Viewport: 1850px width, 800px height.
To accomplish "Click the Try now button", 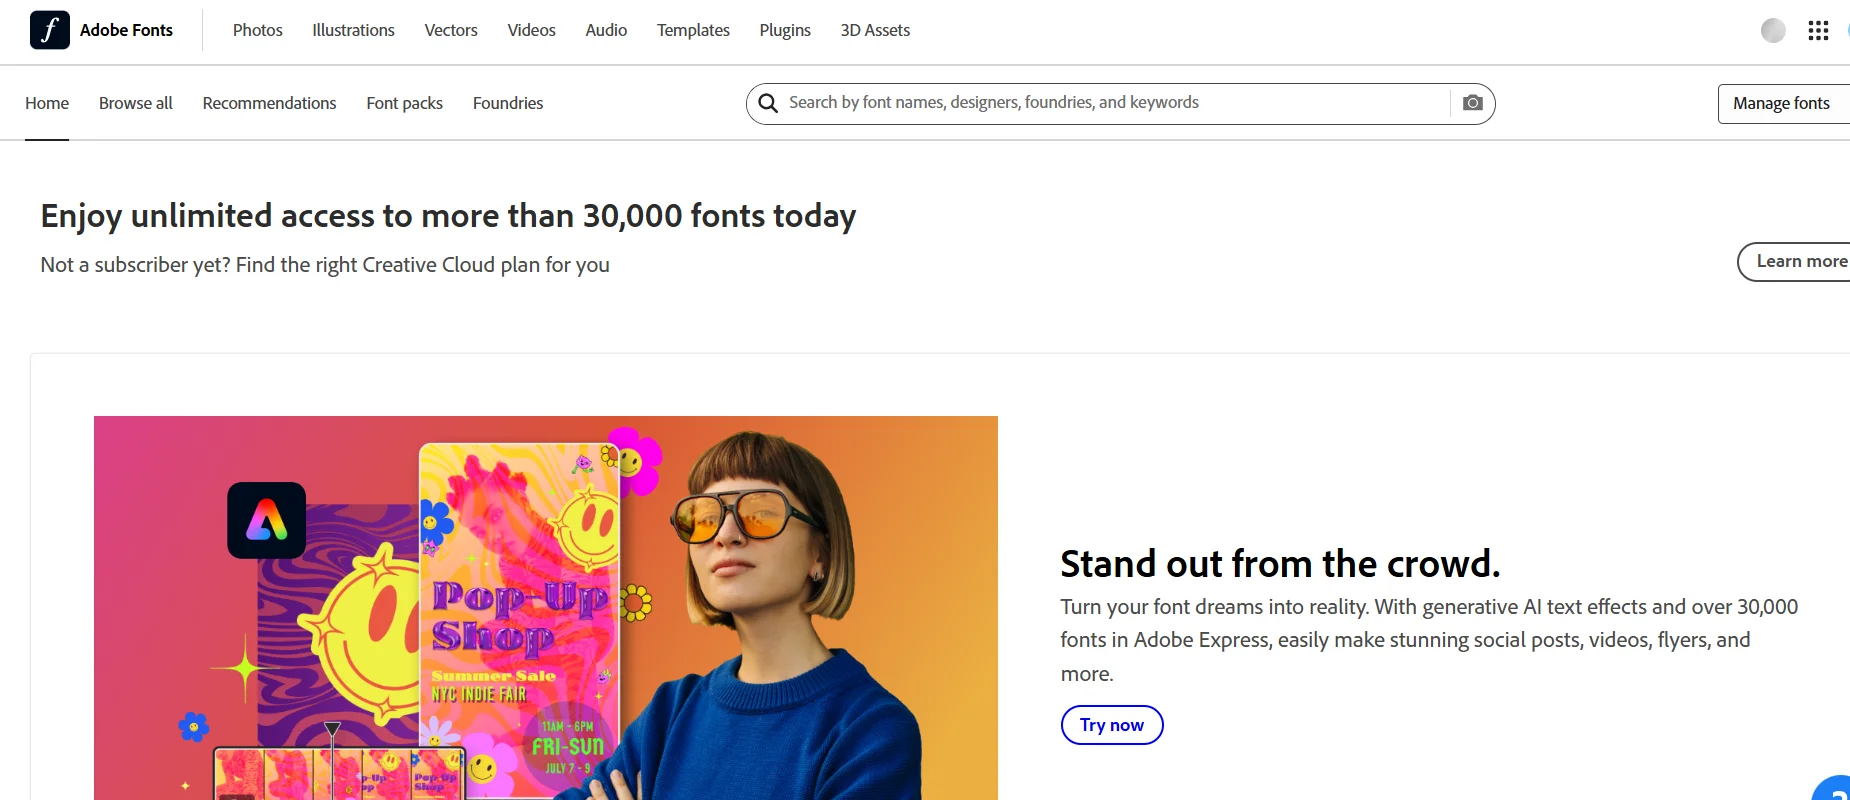I will point(1112,725).
